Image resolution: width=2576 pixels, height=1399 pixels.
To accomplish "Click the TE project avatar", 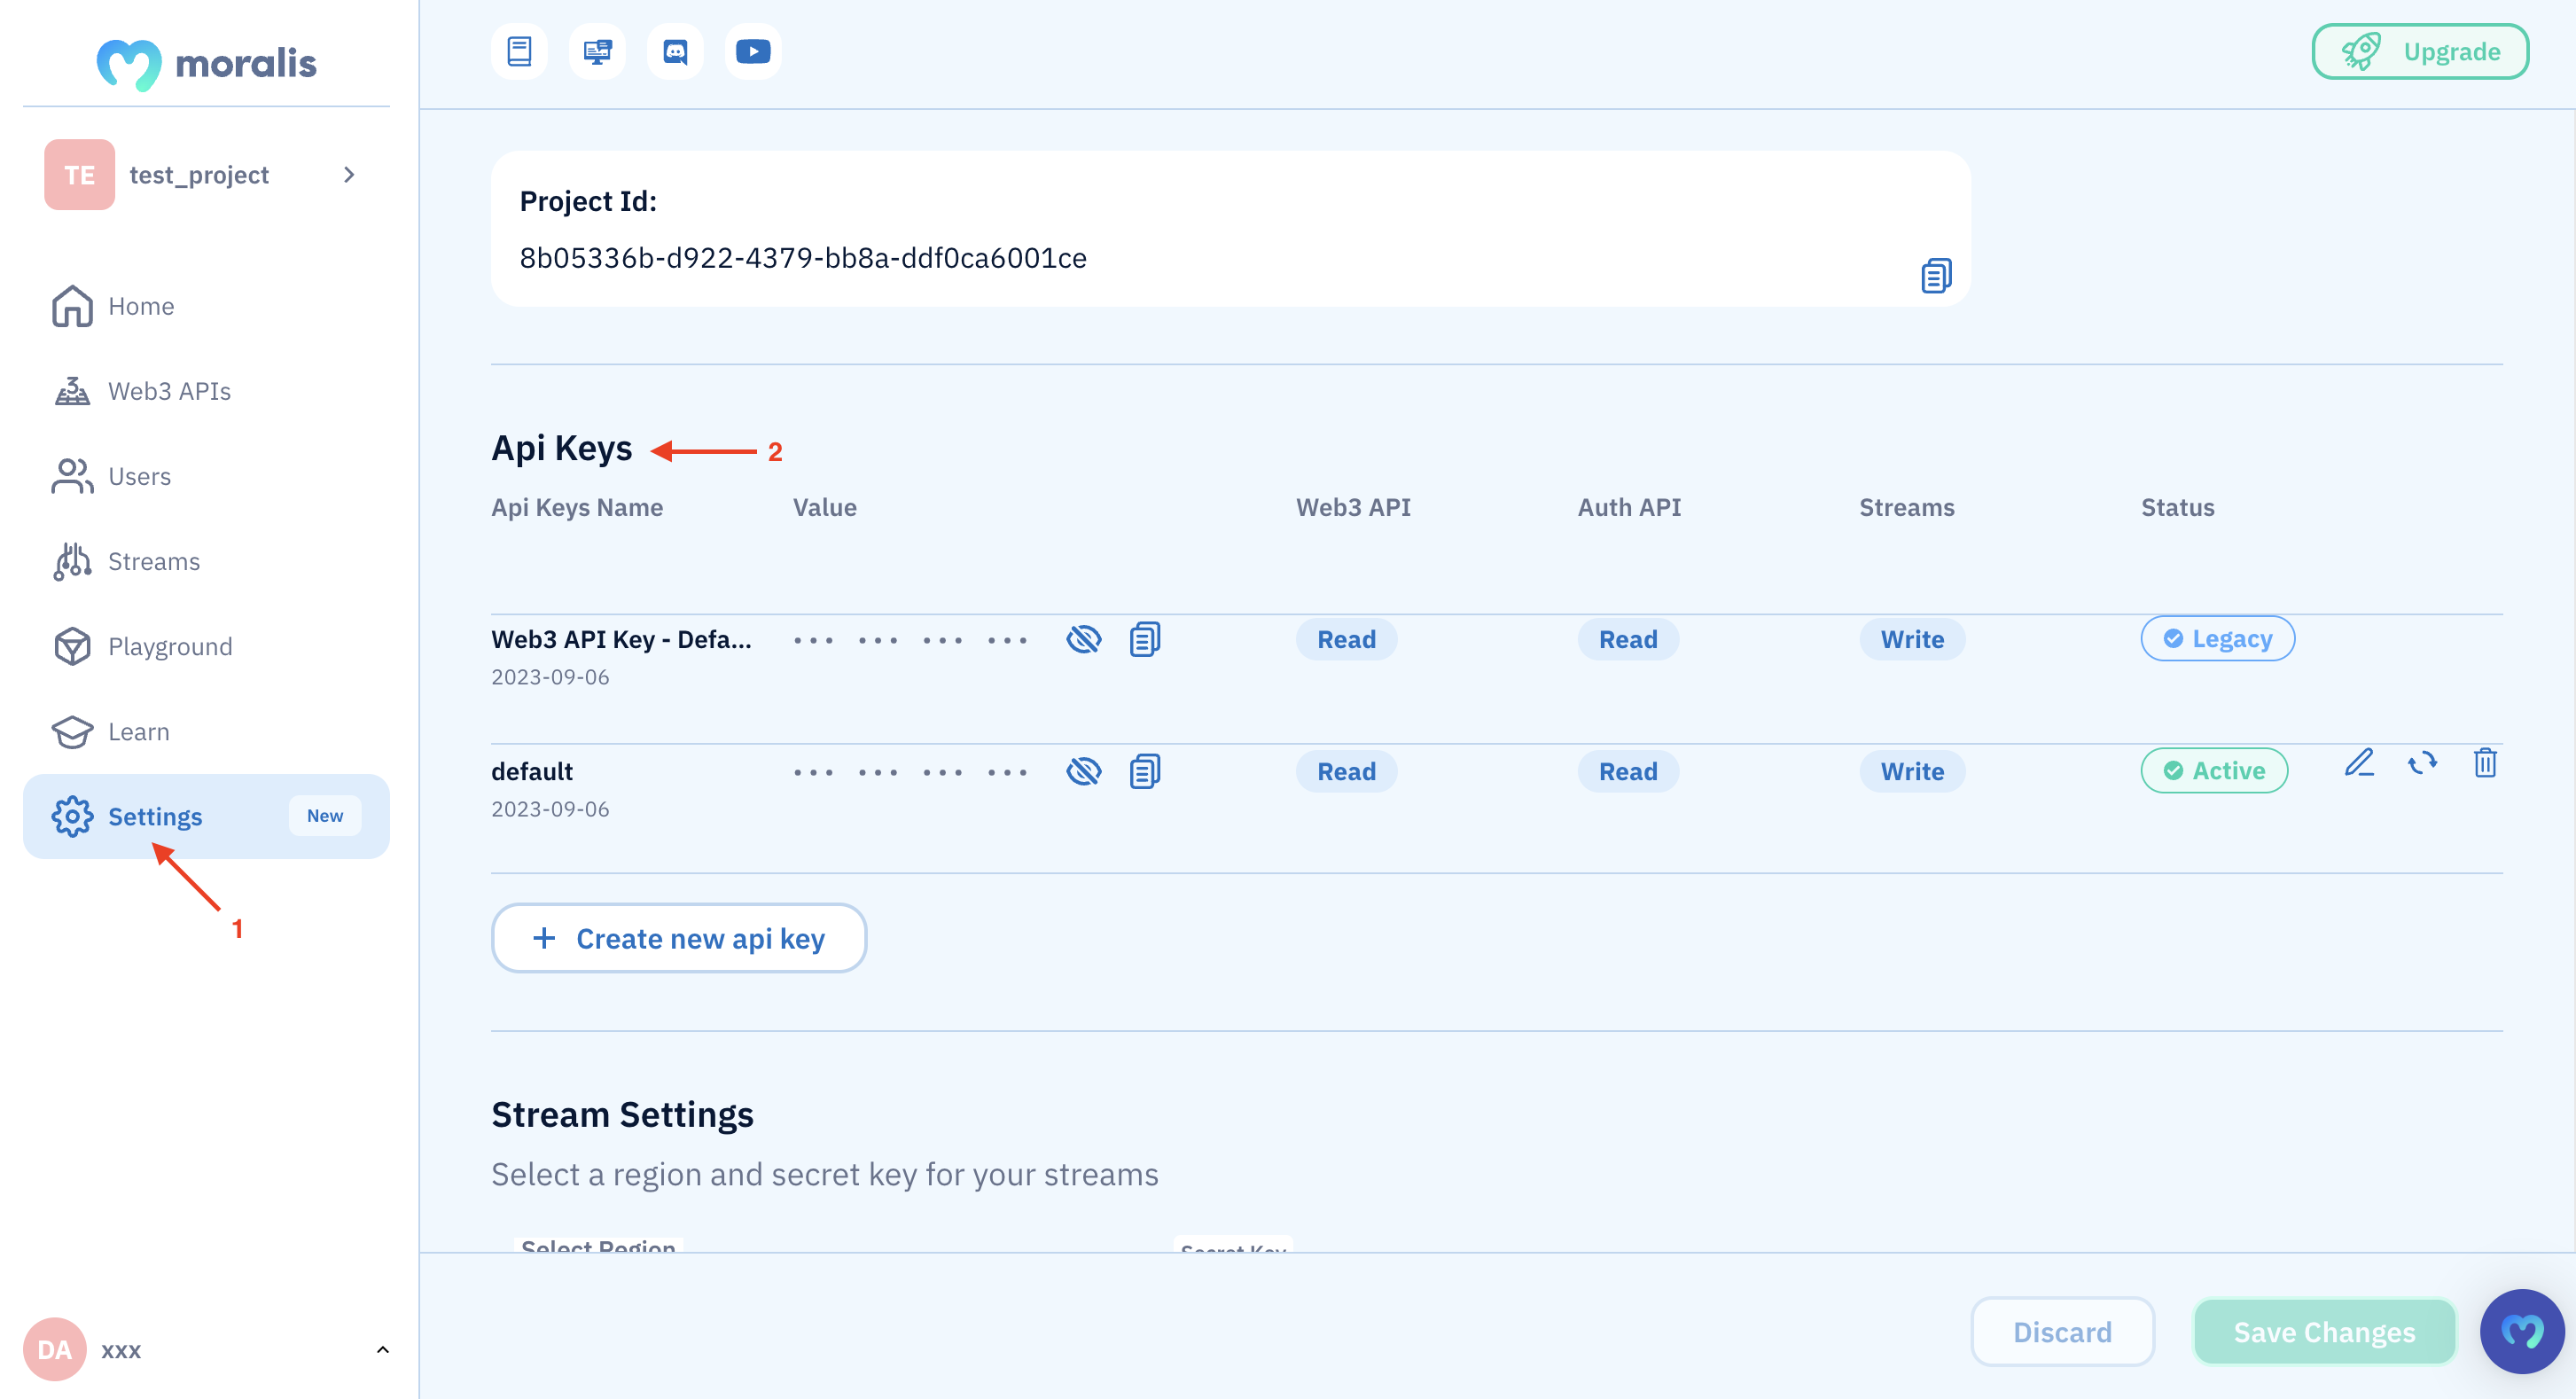I will pos(79,175).
